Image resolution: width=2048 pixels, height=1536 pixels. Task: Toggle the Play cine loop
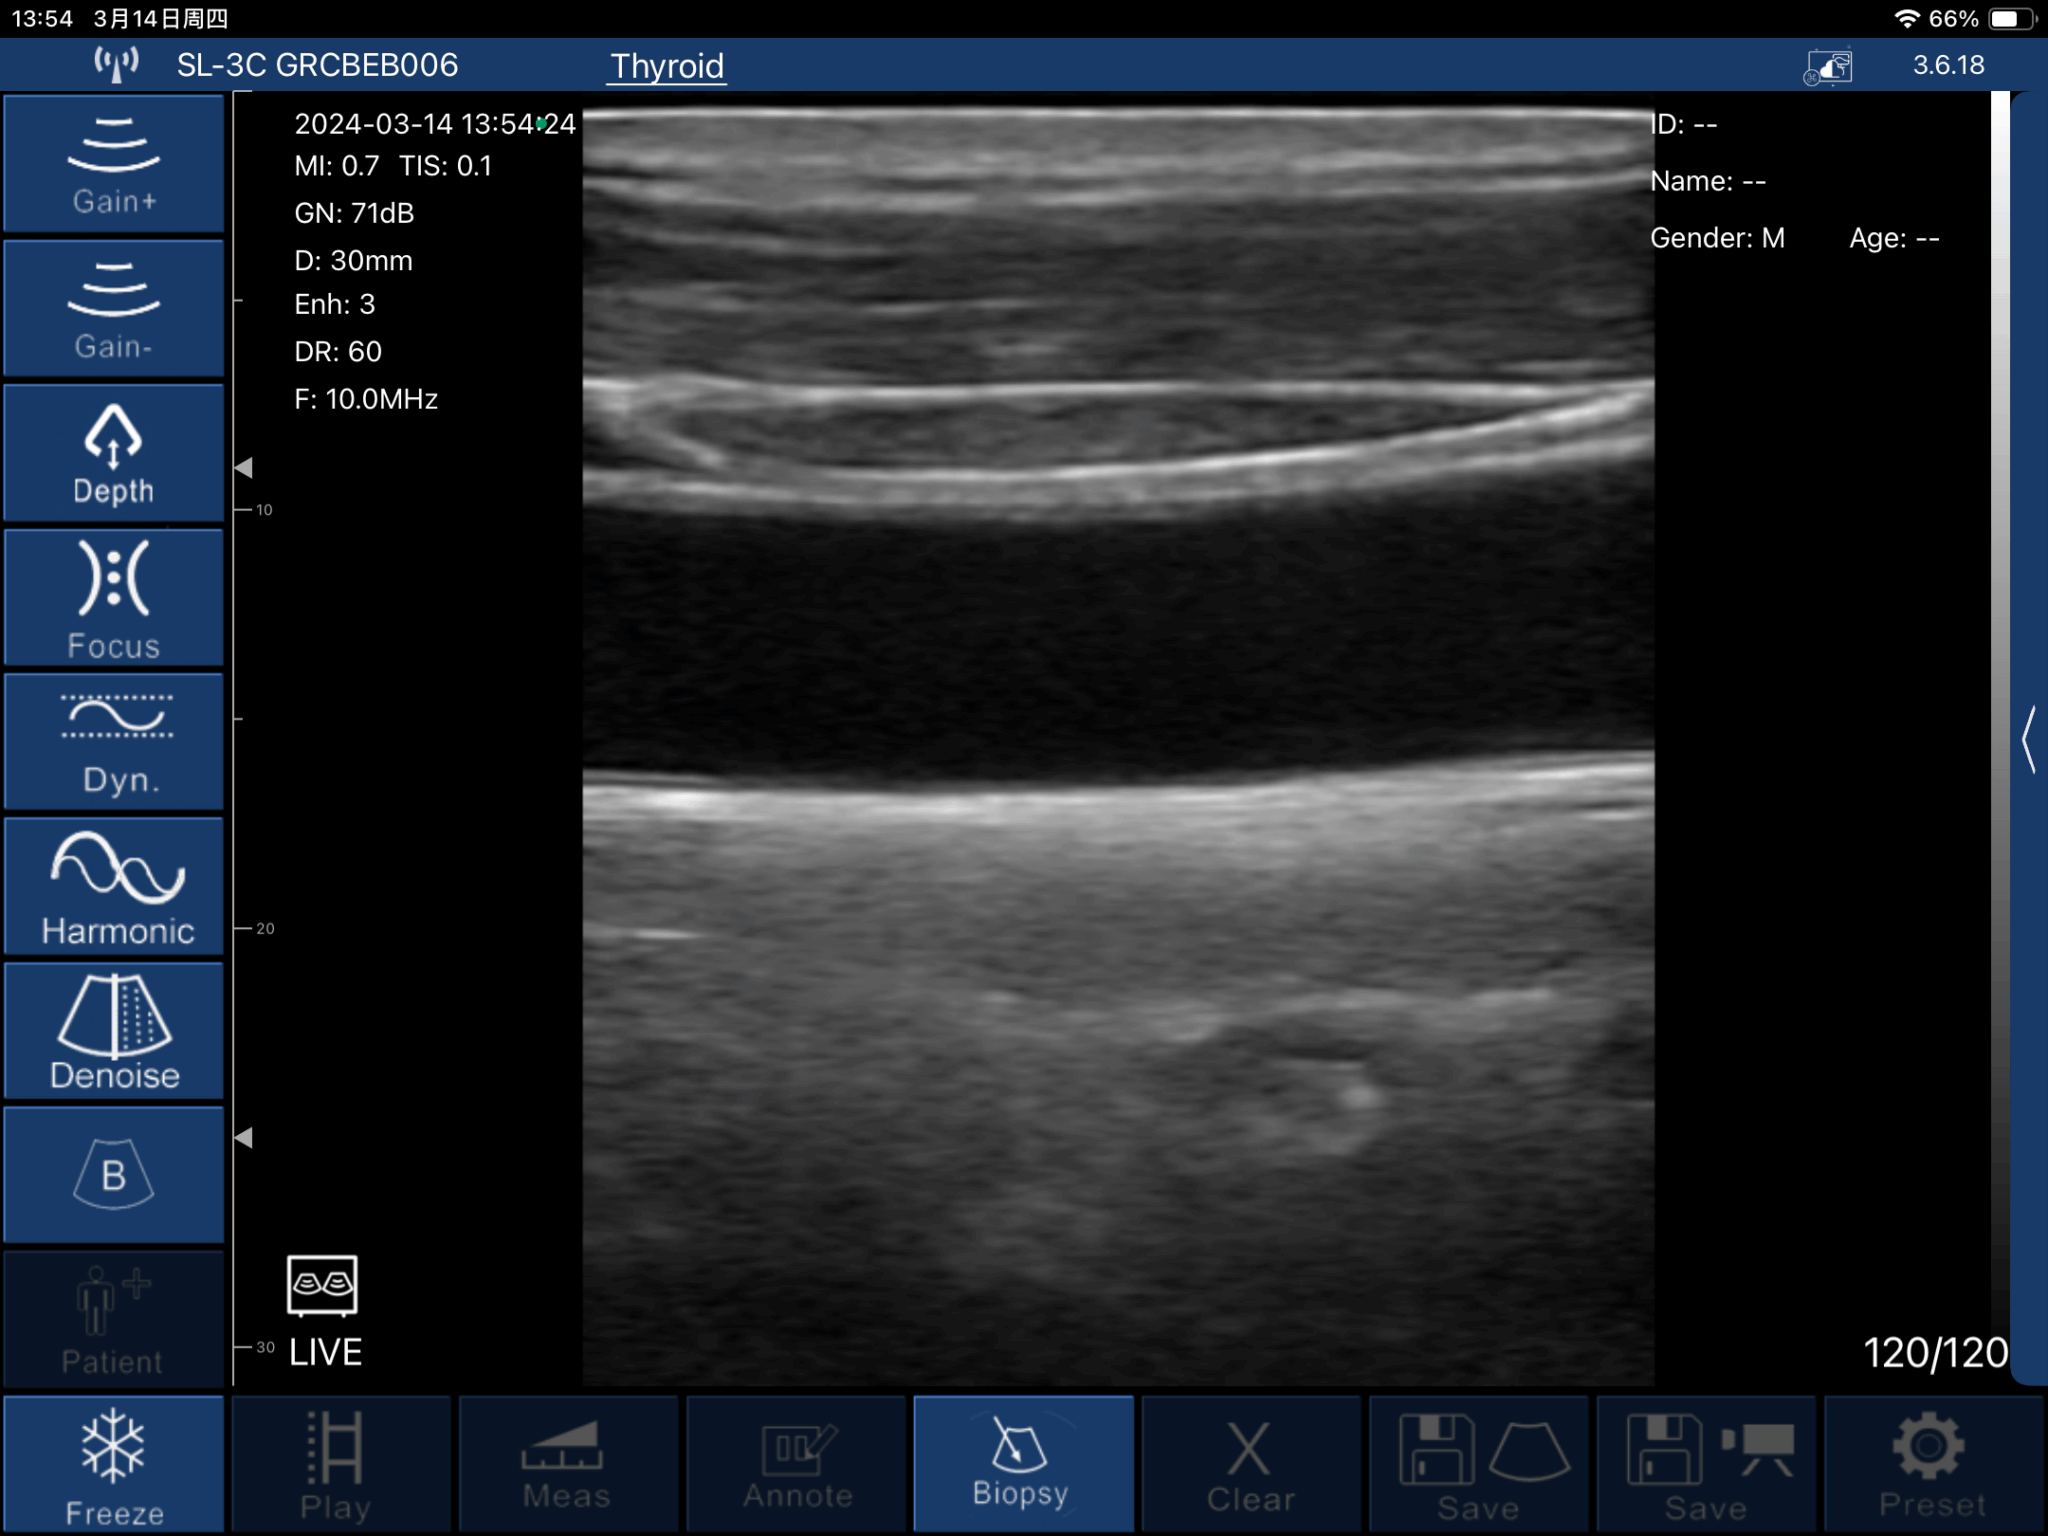(340, 1463)
